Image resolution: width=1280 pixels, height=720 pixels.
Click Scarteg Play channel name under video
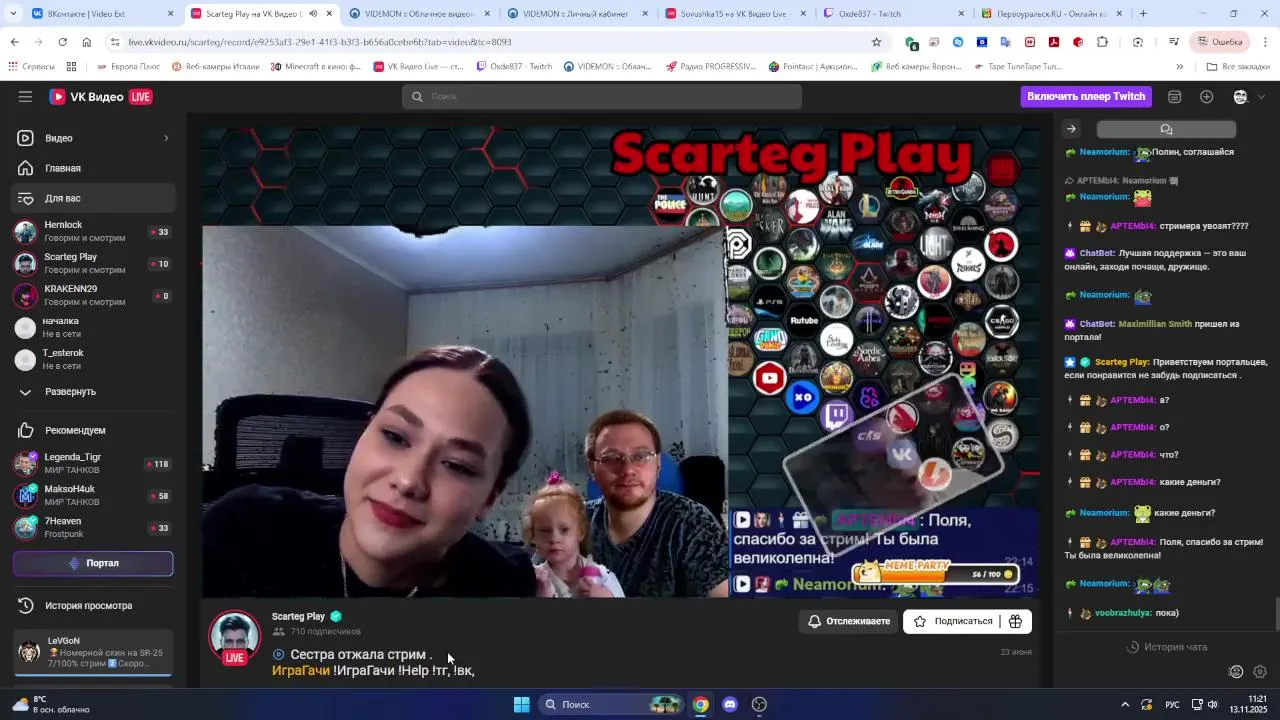pos(298,616)
